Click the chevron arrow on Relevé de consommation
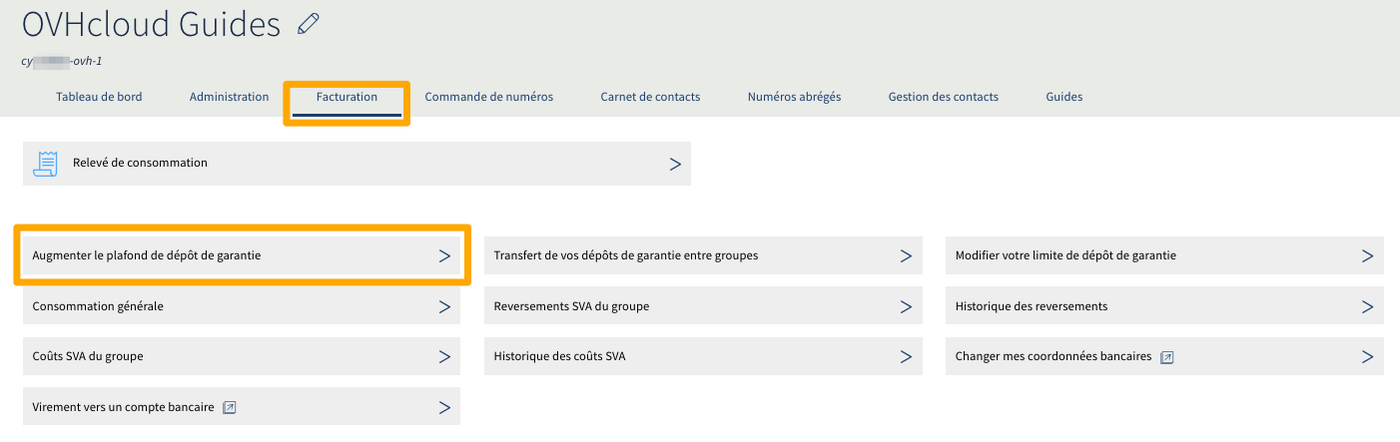This screenshot has width=1400, height=442. 675,164
